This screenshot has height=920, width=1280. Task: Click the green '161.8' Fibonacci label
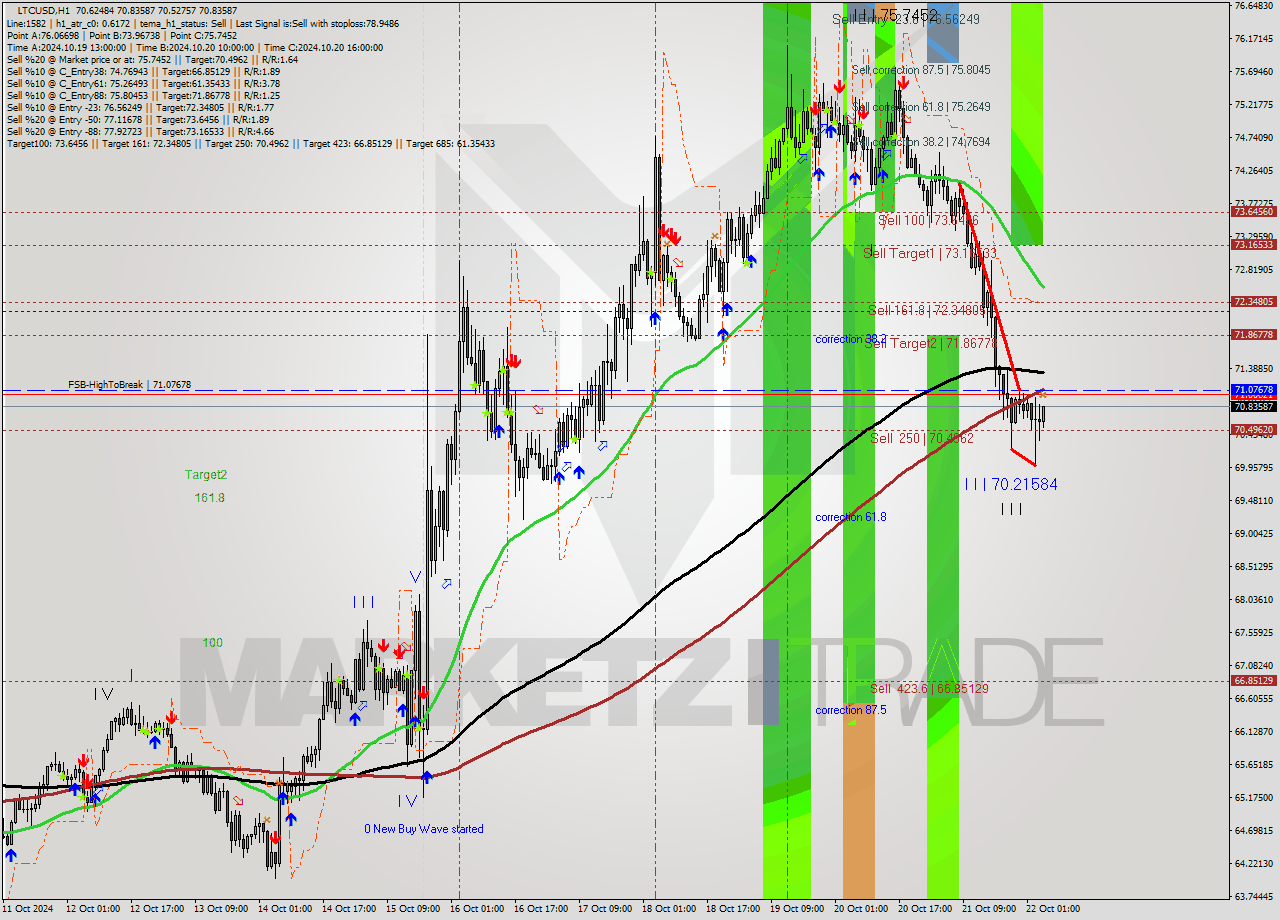pyautogui.click(x=209, y=497)
